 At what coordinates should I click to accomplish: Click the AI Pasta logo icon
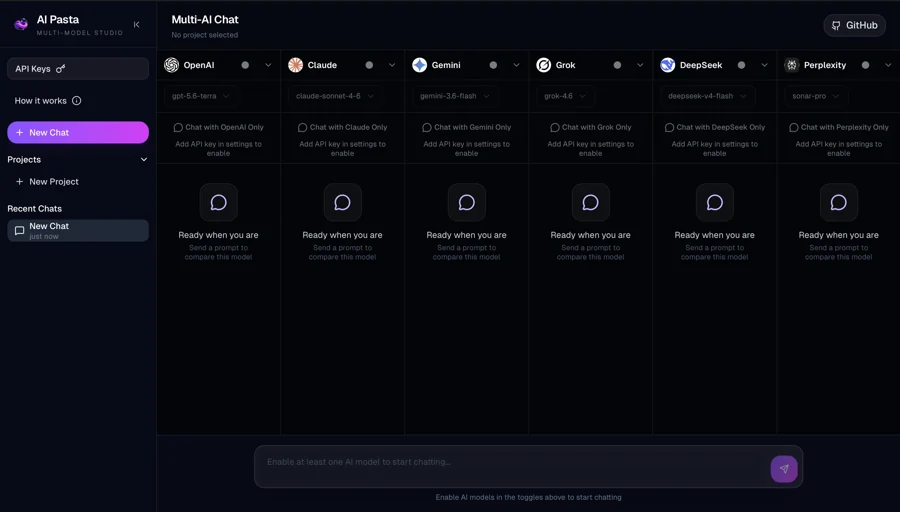click(21, 24)
